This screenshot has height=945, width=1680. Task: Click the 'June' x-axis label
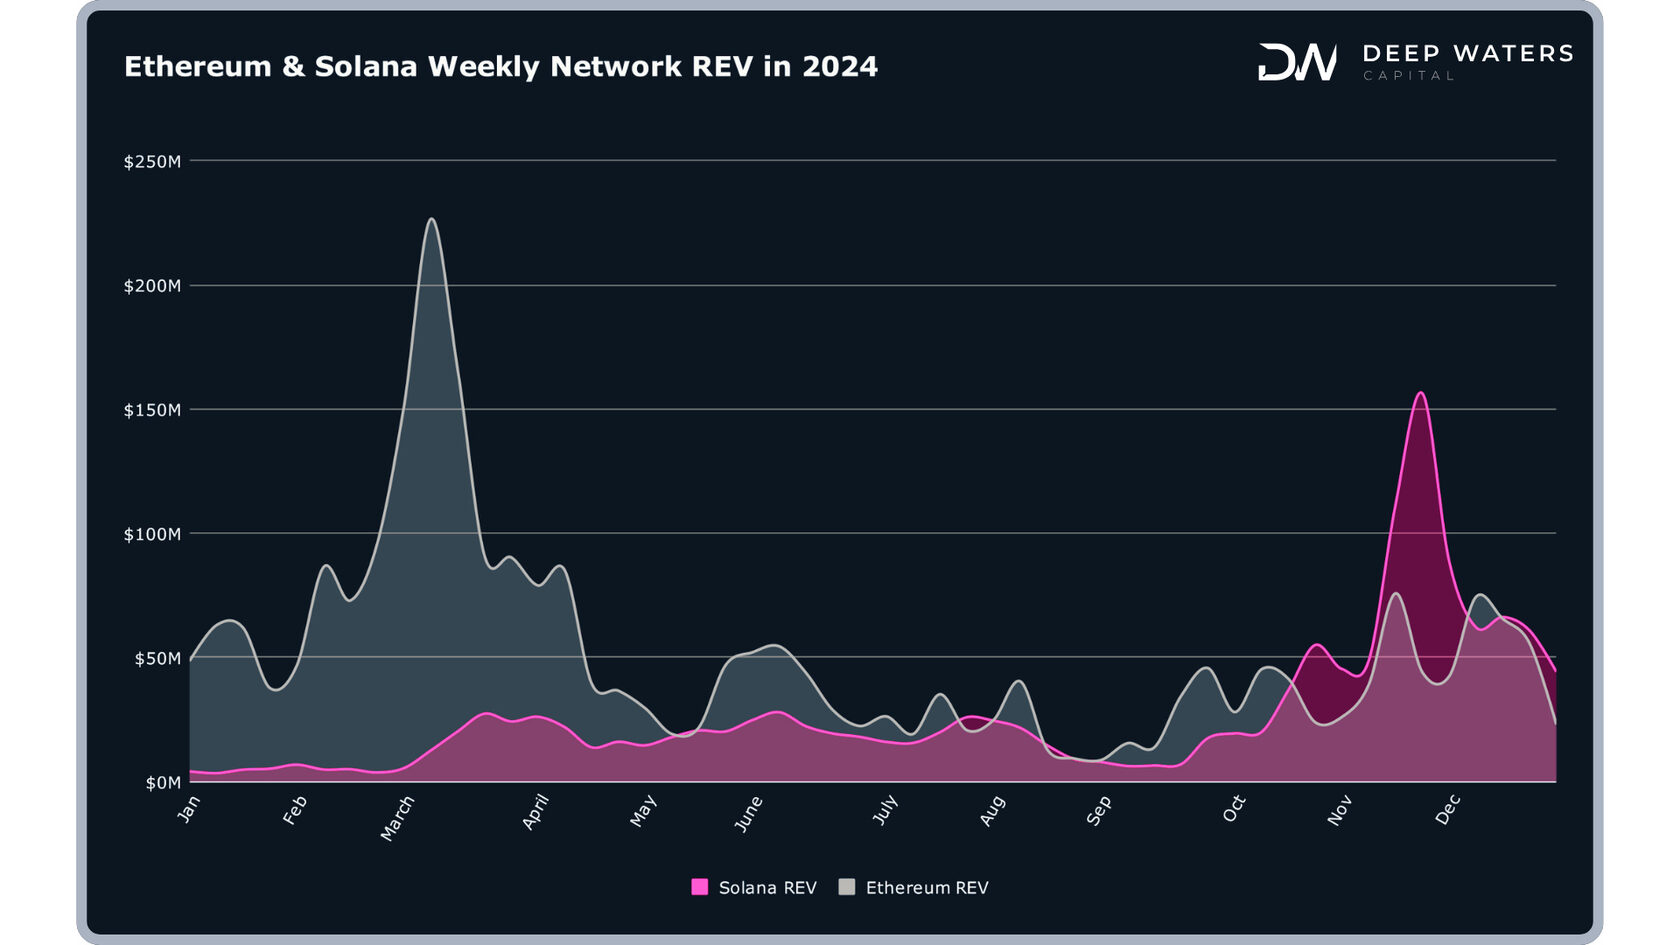(749, 814)
